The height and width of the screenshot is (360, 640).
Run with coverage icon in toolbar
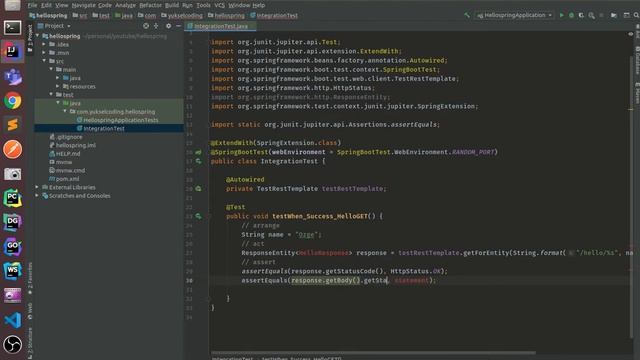point(581,15)
